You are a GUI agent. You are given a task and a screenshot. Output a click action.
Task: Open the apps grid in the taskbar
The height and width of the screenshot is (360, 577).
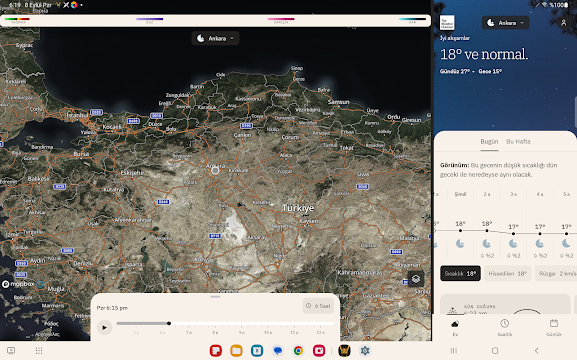point(39,351)
